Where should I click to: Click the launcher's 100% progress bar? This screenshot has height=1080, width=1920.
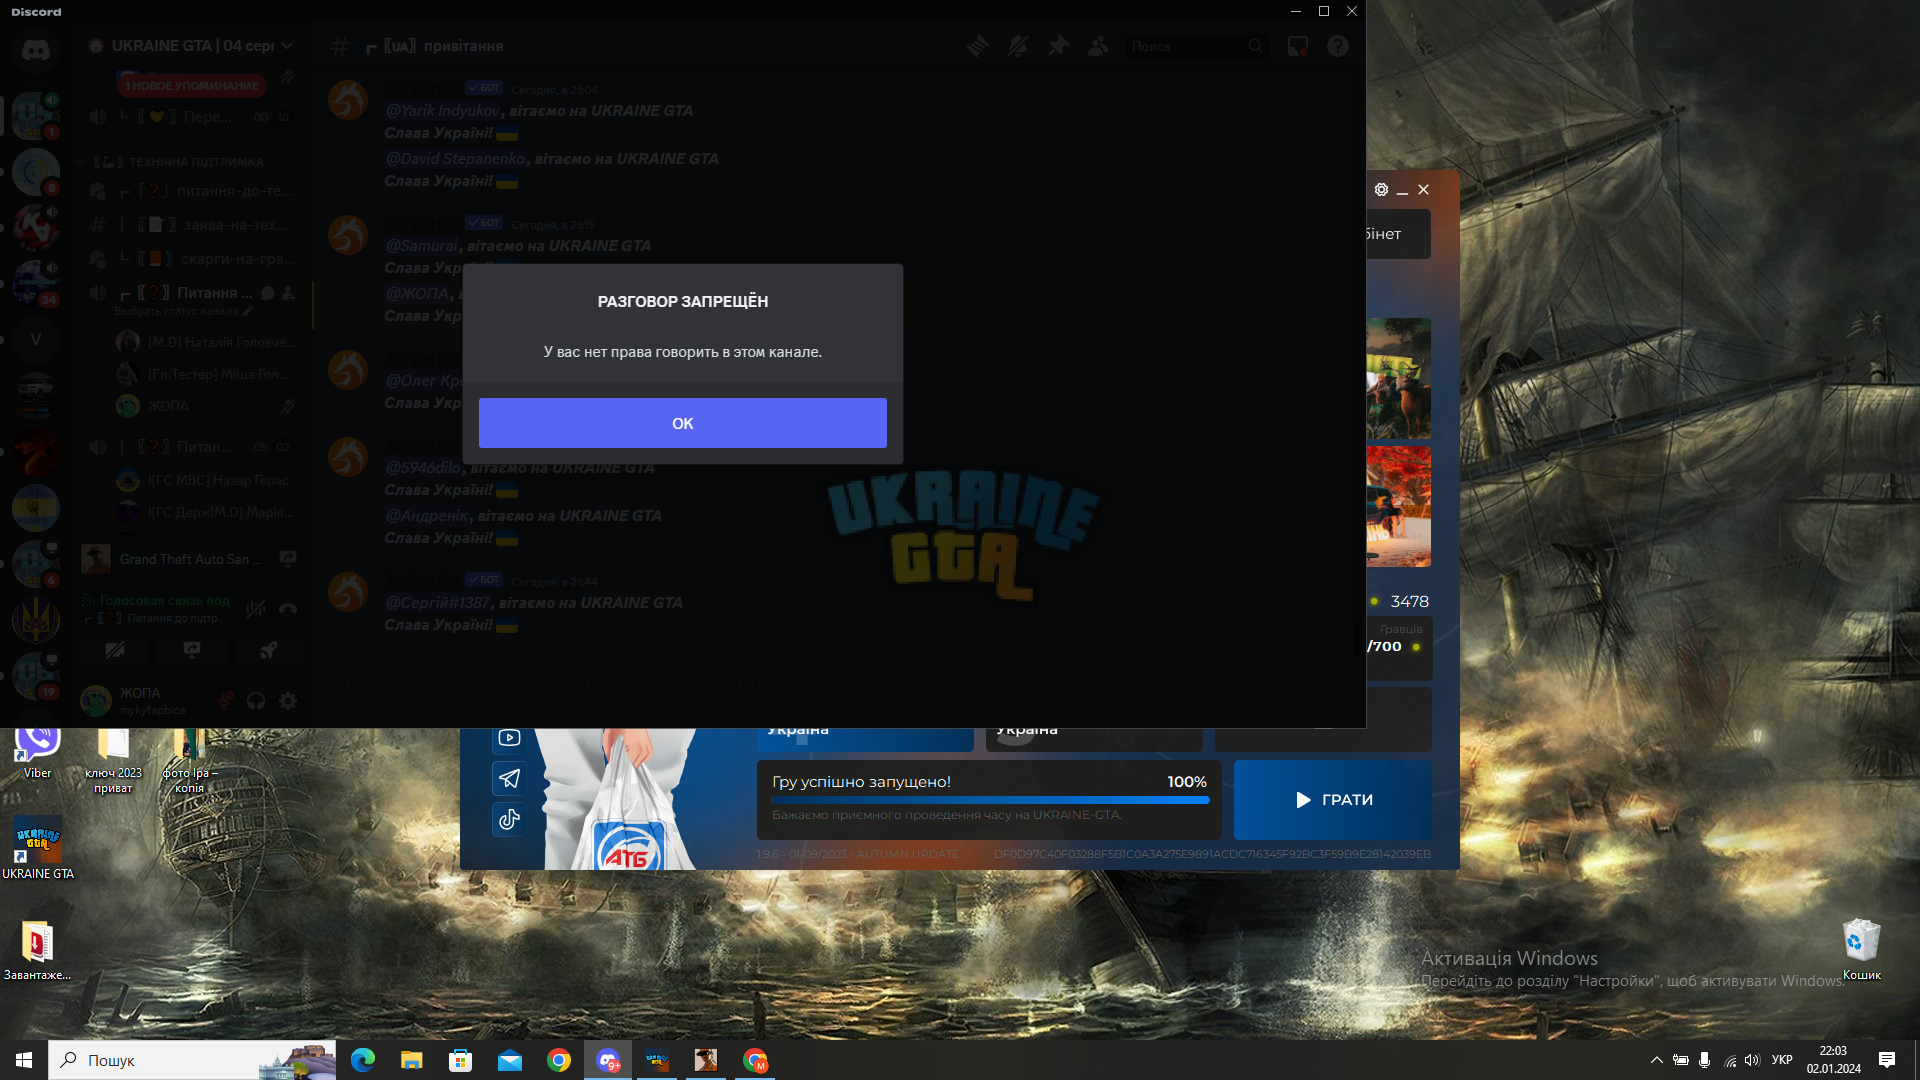990,800
